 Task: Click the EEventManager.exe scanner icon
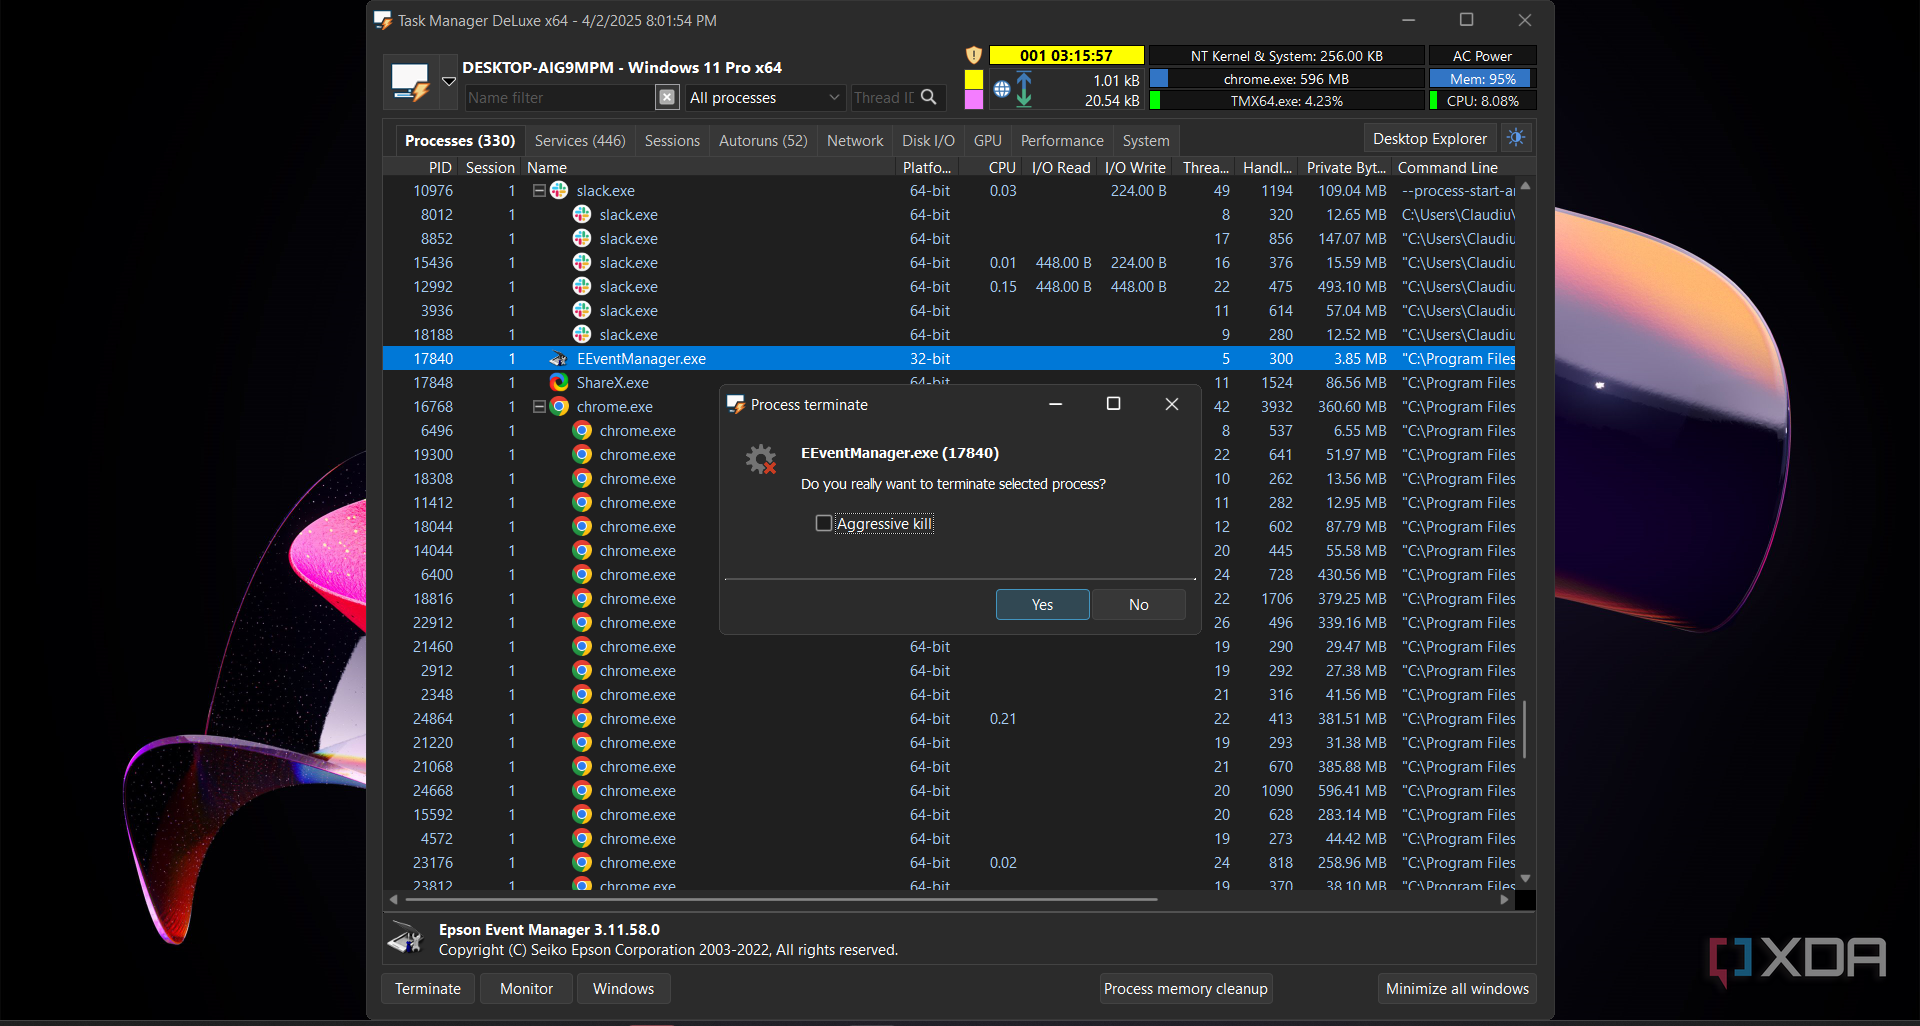coord(559,359)
